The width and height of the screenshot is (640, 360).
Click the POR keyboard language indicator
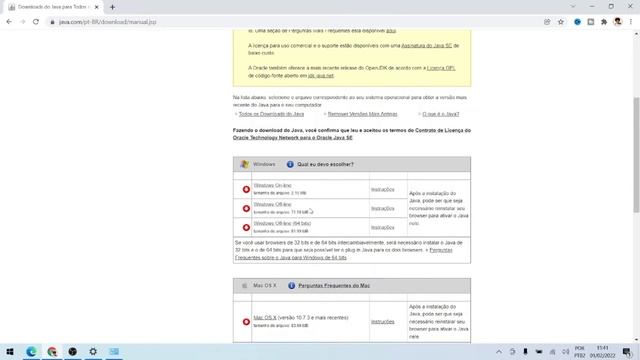(x=580, y=351)
